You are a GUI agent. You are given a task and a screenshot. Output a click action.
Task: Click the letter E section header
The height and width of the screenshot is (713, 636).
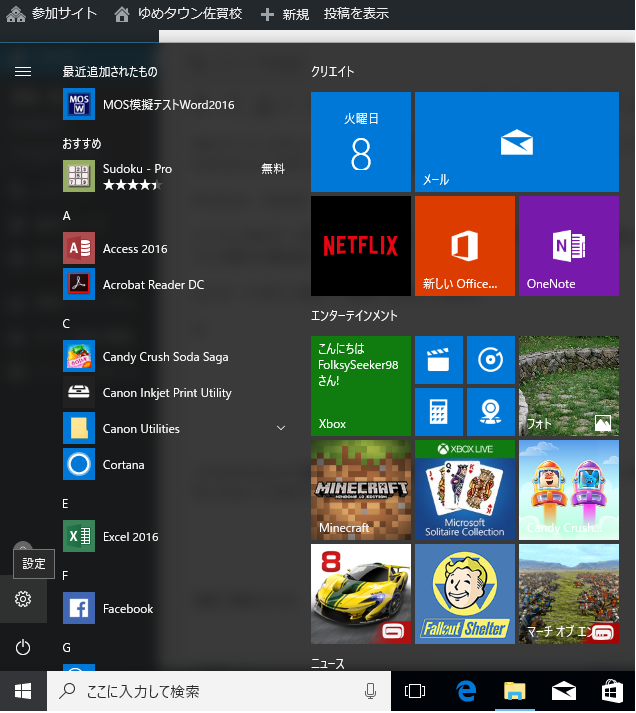tap(65, 504)
